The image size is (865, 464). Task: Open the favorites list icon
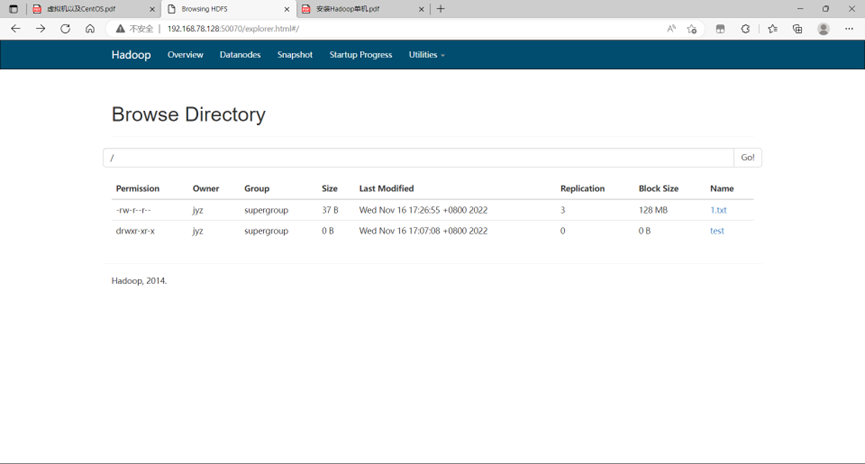point(772,29)
